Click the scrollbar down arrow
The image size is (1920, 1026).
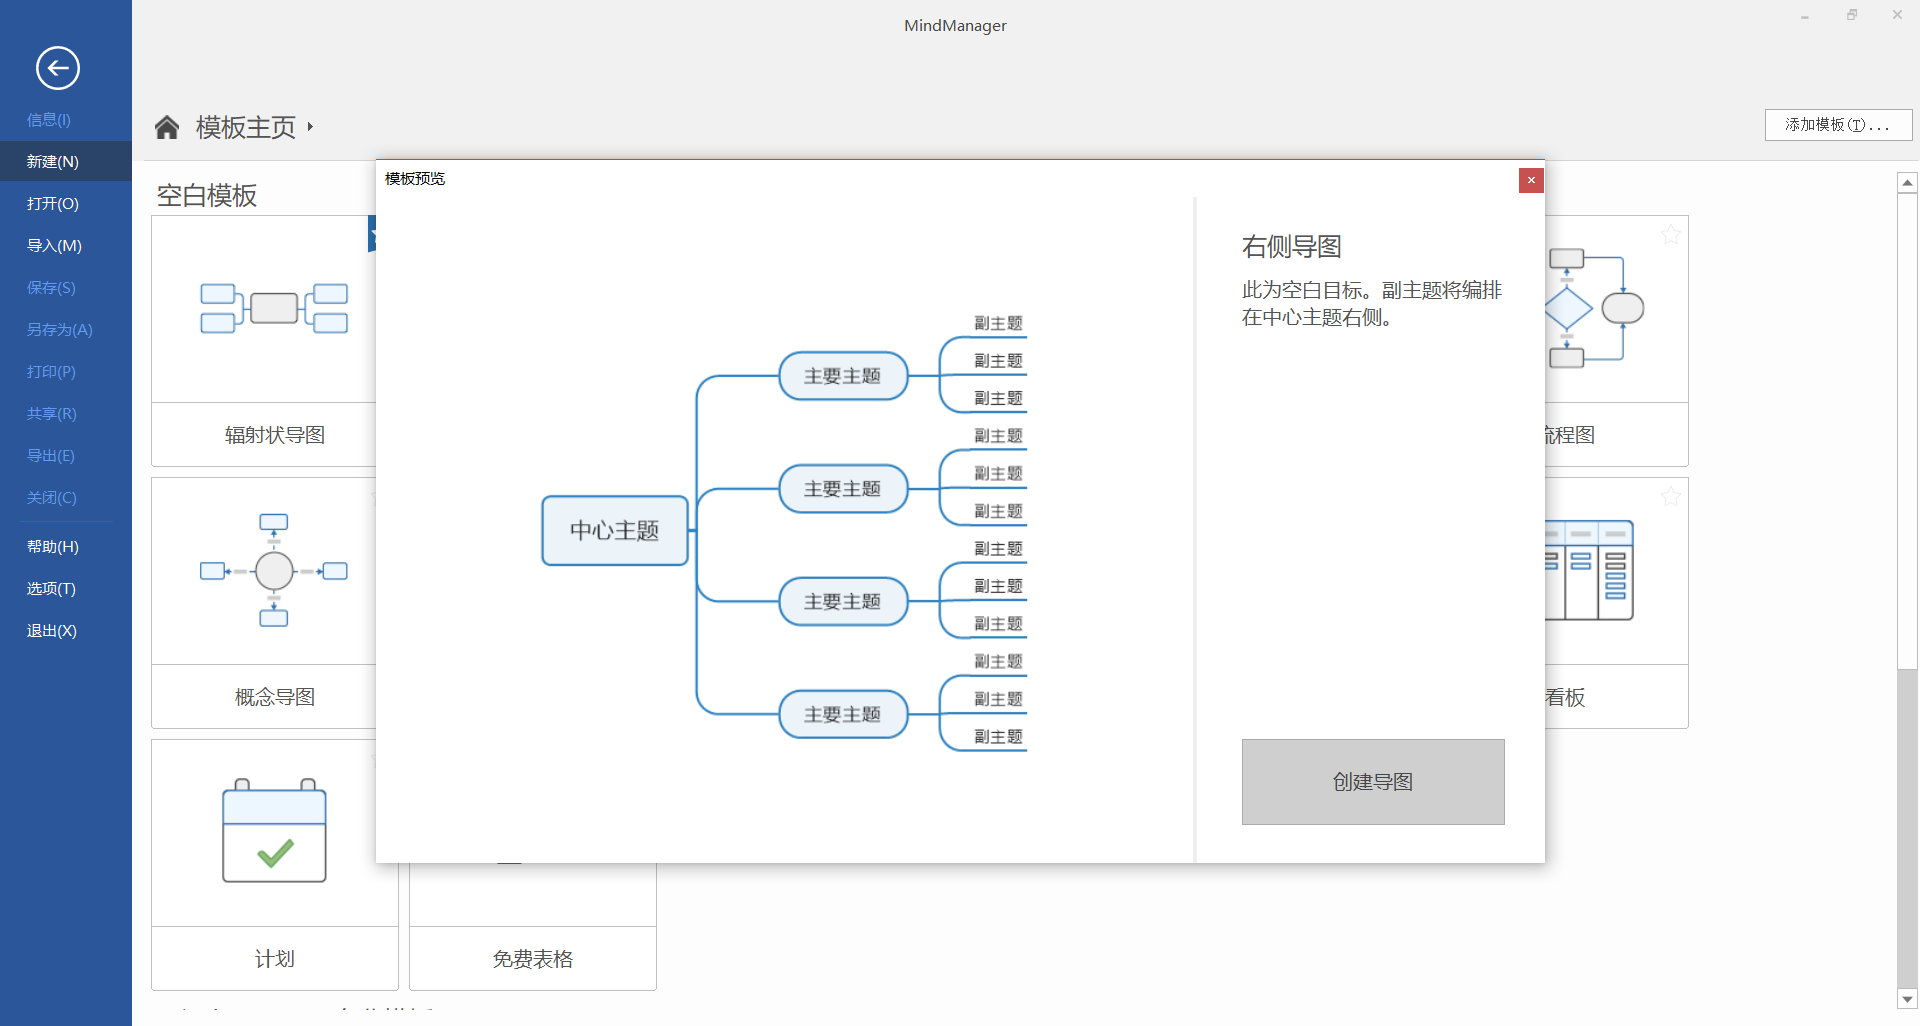pyautogui.click(x=1908, y=1000)
